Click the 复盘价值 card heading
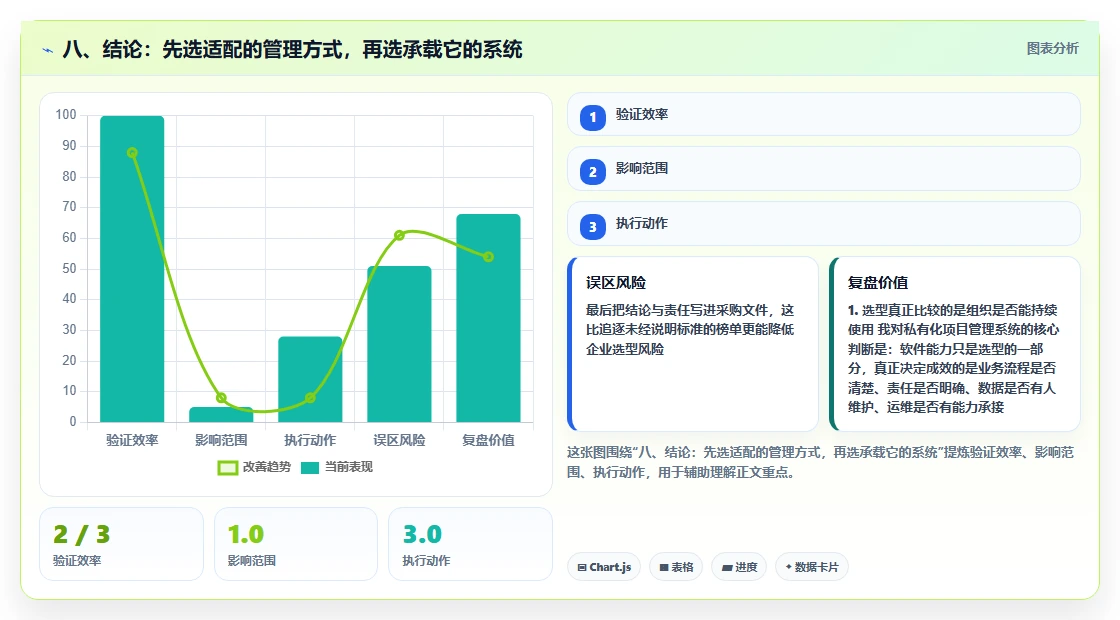 tap(878, 283)
